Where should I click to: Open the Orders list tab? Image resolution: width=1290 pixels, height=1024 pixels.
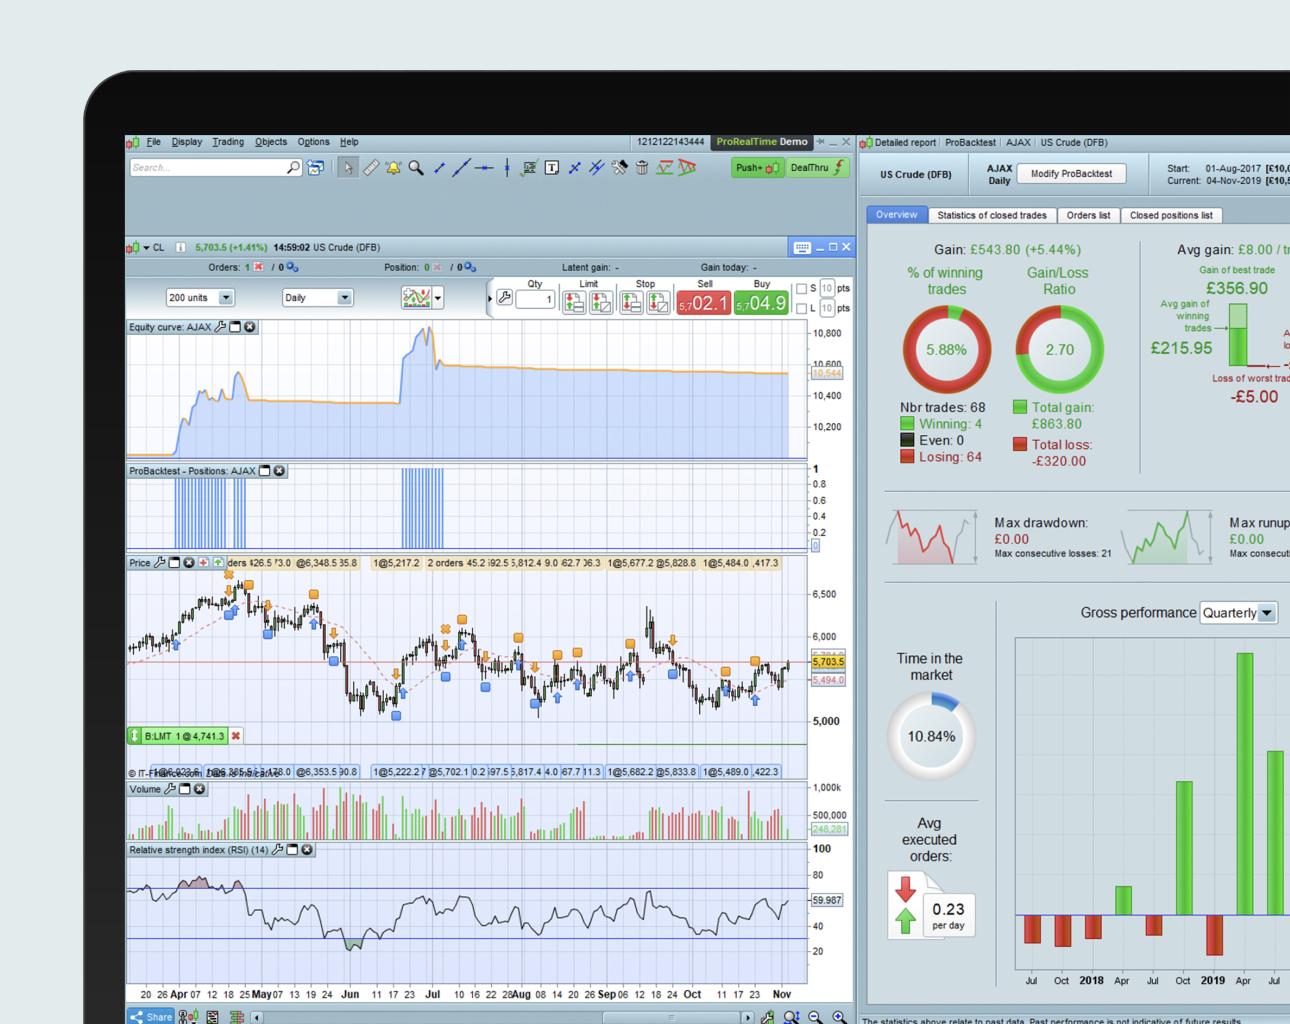pyautogui.click(x=1088, y=215)
